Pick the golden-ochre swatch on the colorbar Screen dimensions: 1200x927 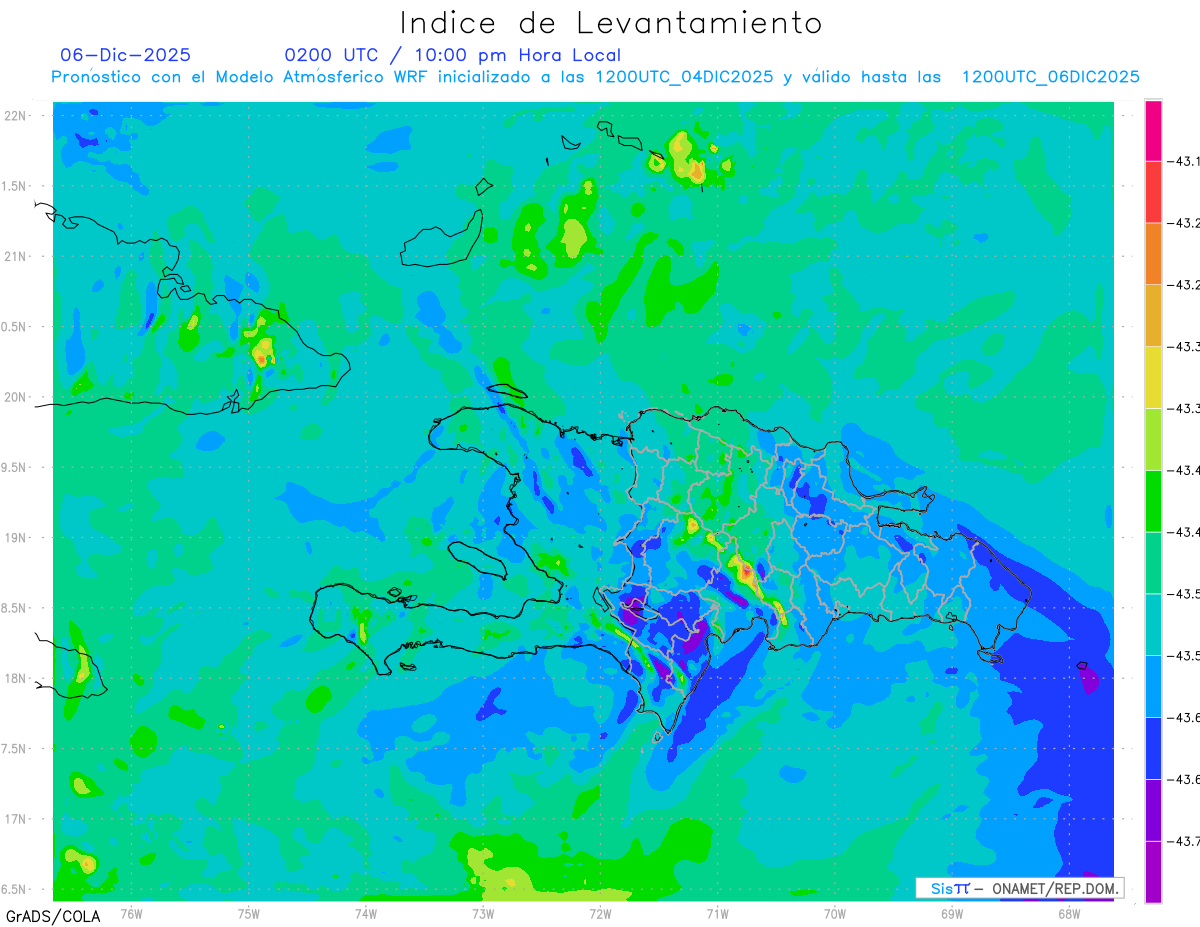tap(1153, 316)
